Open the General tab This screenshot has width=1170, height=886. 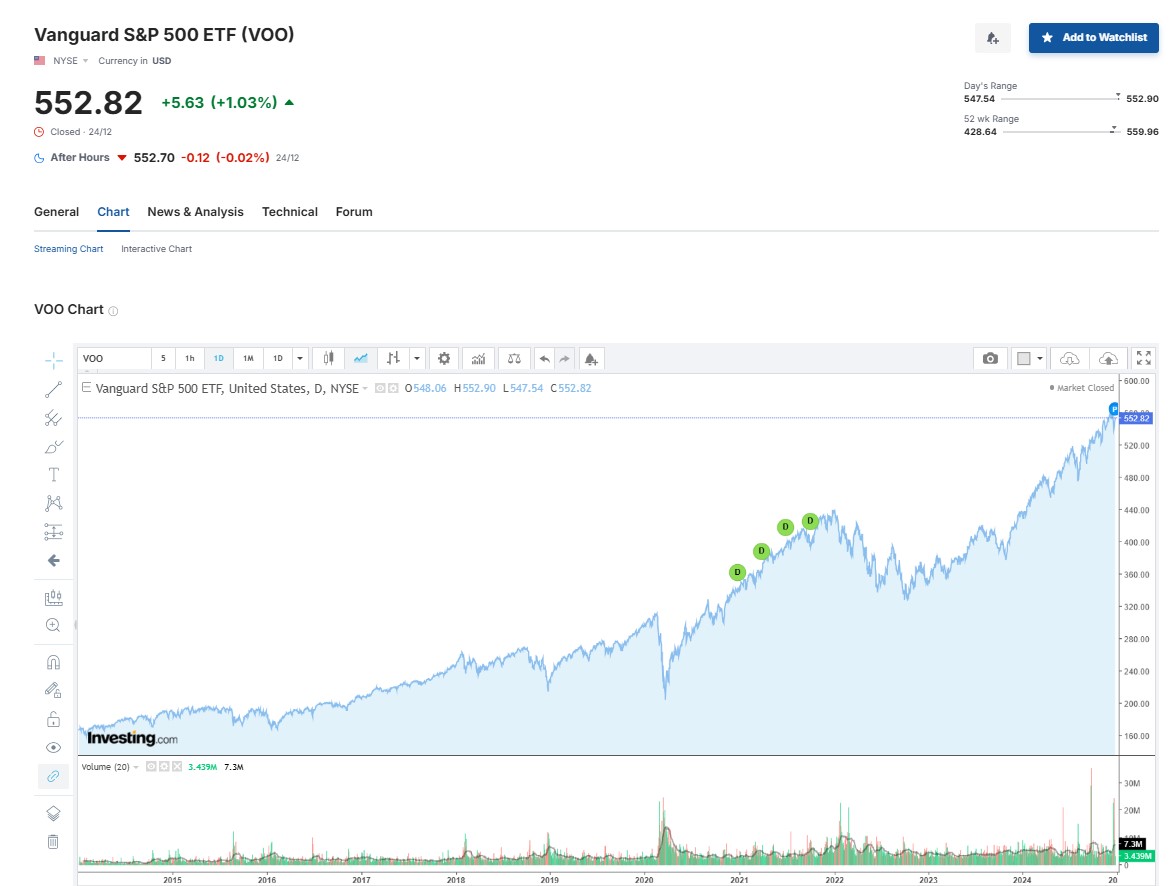[57, 212]
